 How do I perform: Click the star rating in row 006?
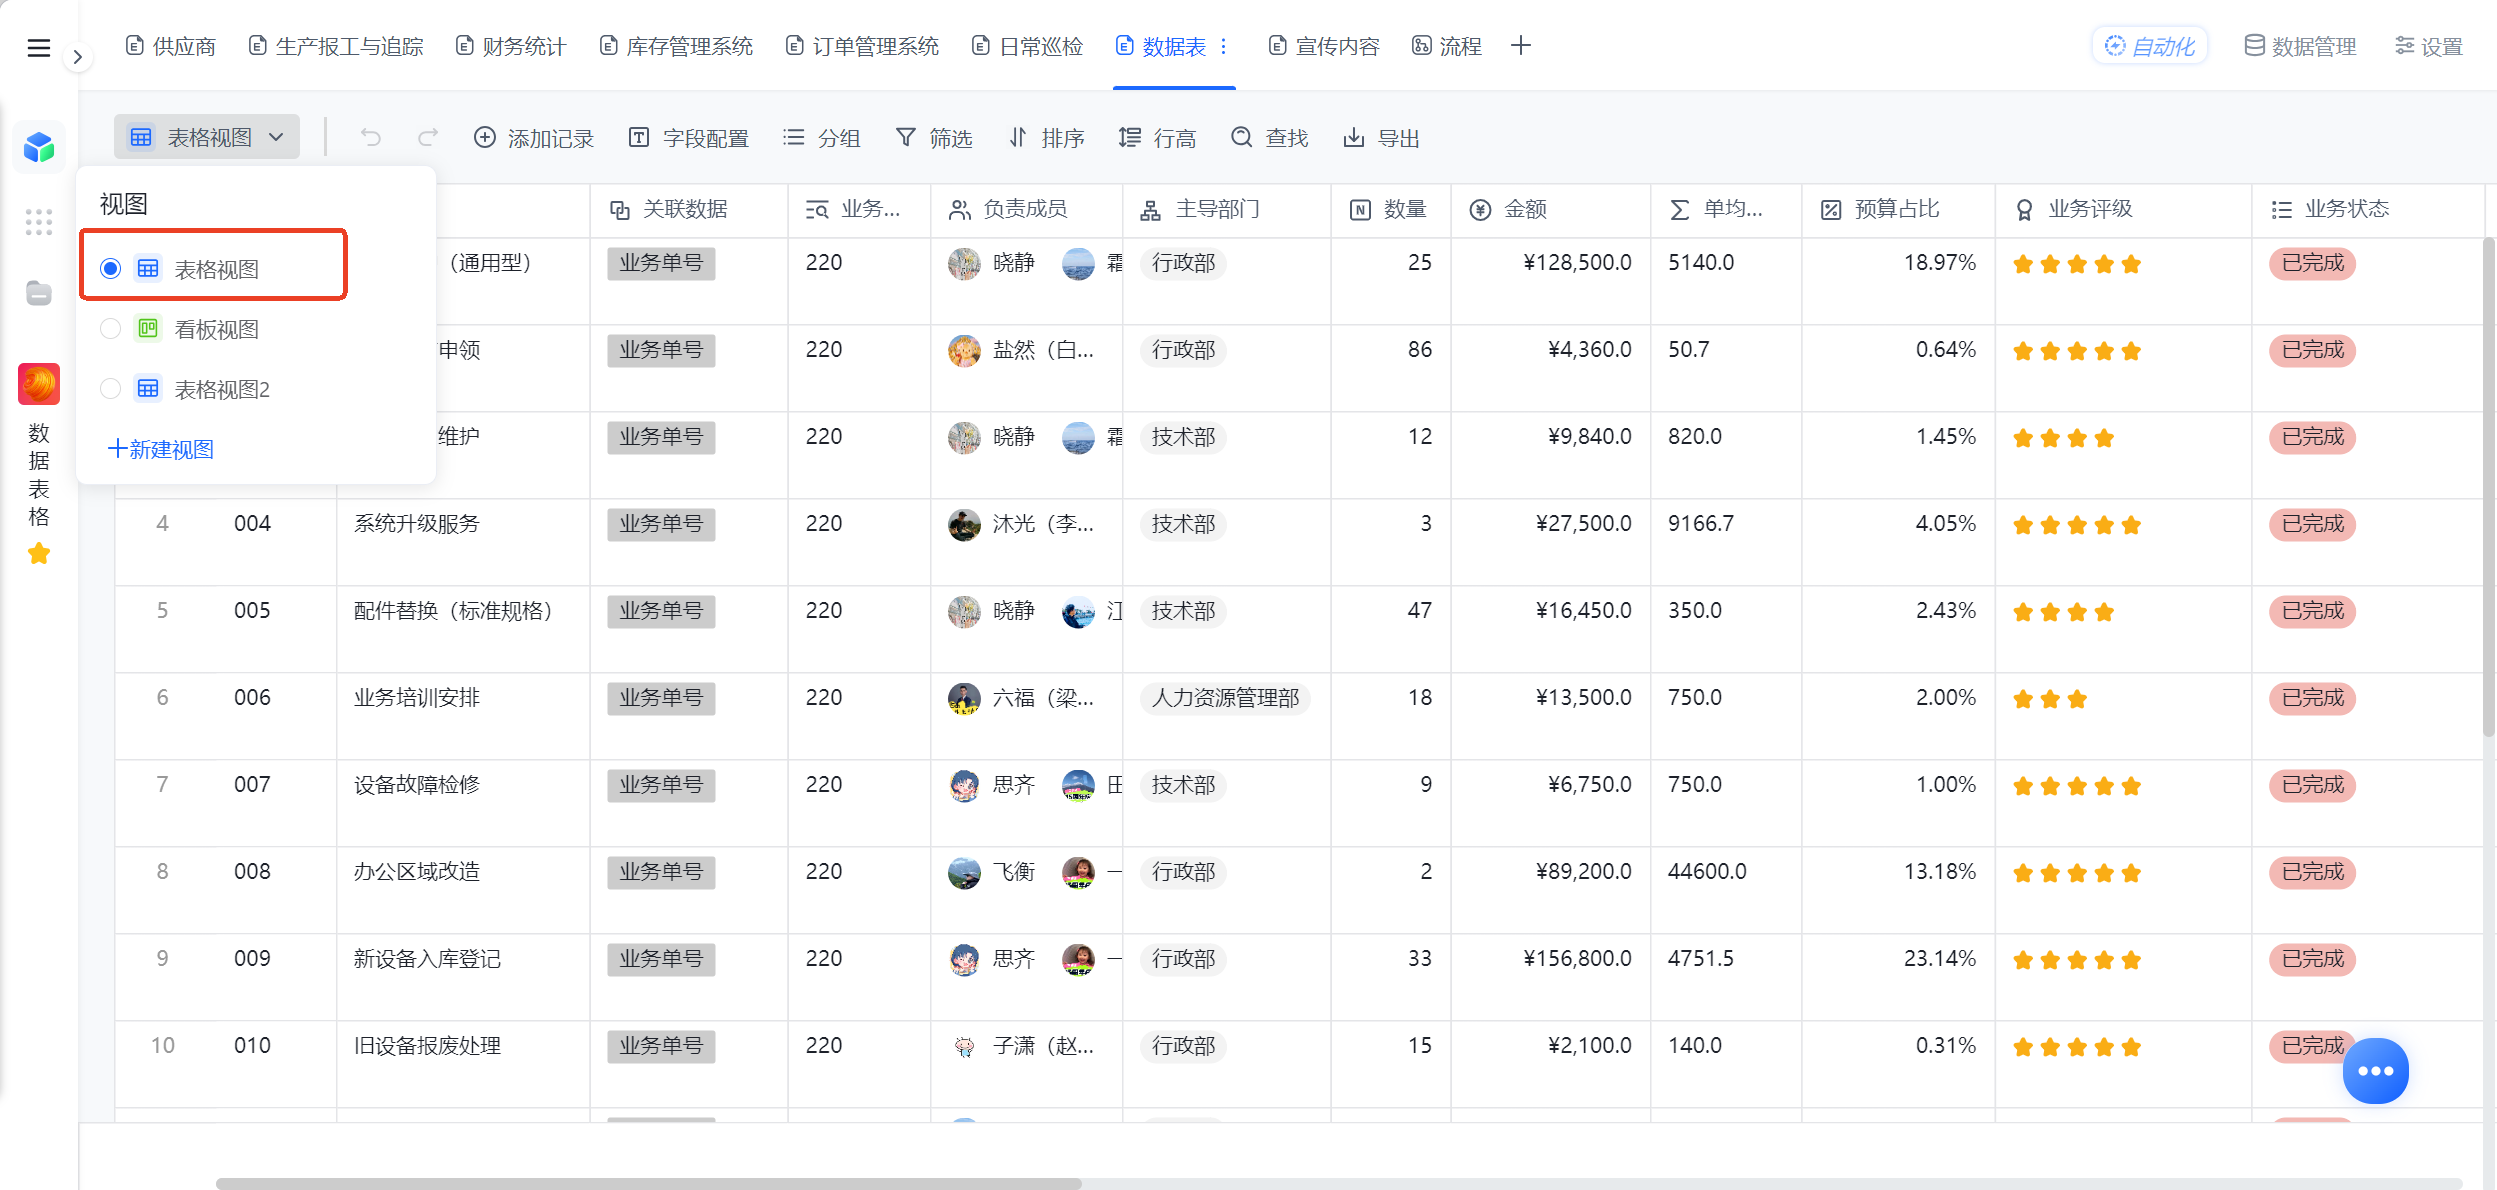coord(2050,699)
